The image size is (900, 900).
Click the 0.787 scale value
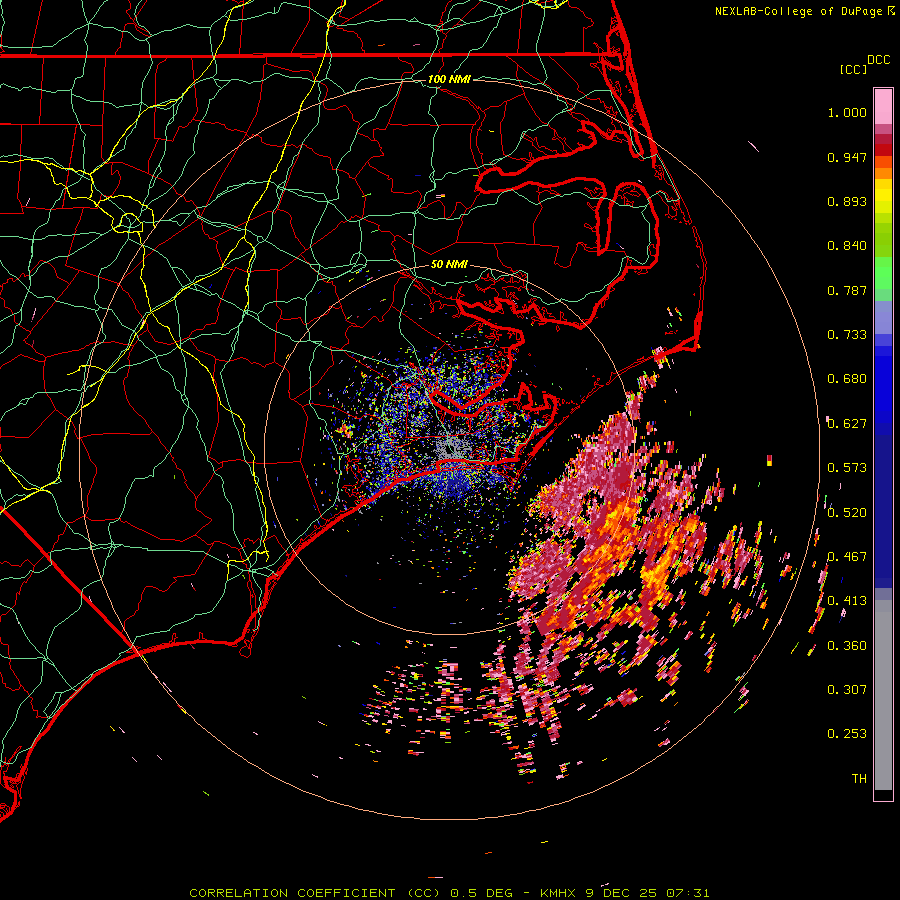click(x=847, y=290)
